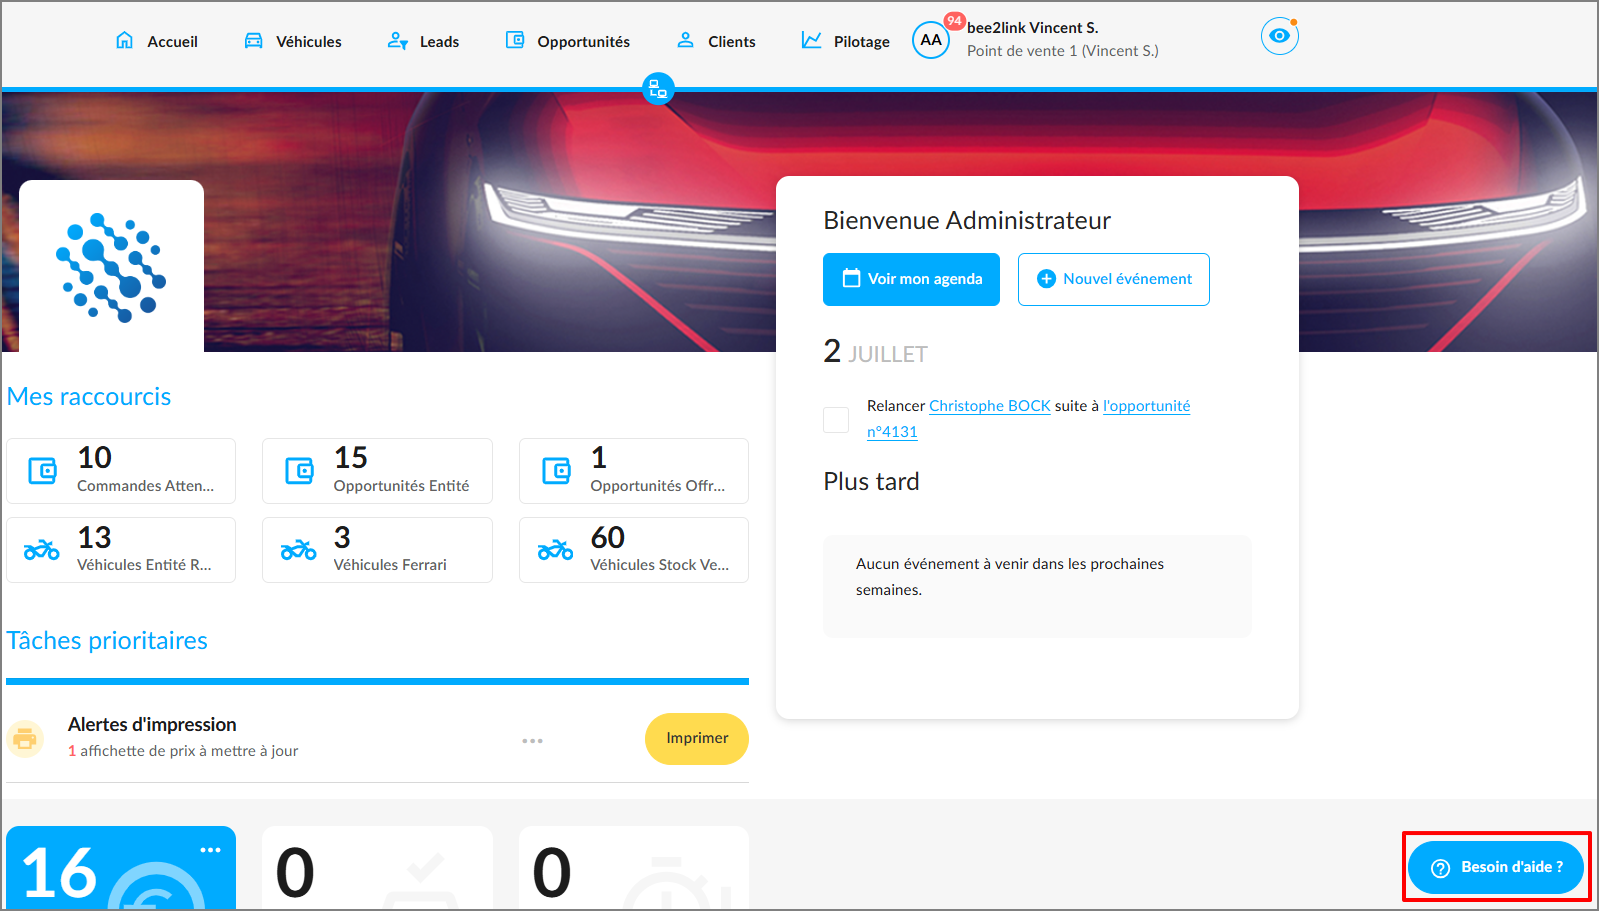Image resolution: width=1599 pixels, height=911 pixels.
Task: Open the three-dot menu for Alertes d'impression
Action: (532, 741)
